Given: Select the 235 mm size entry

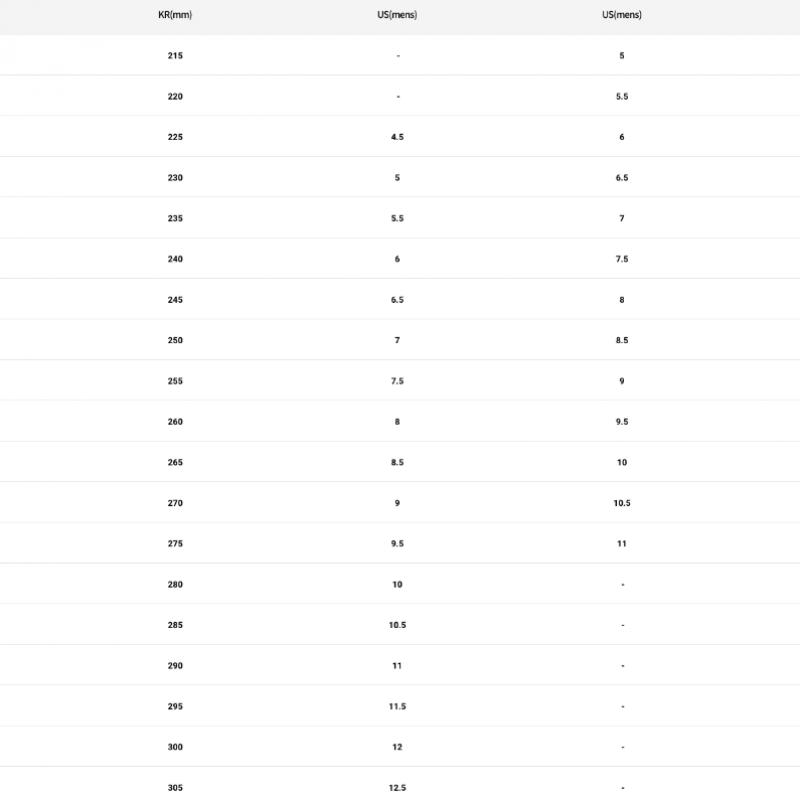Looking at the screenshot, I should 175,218.
